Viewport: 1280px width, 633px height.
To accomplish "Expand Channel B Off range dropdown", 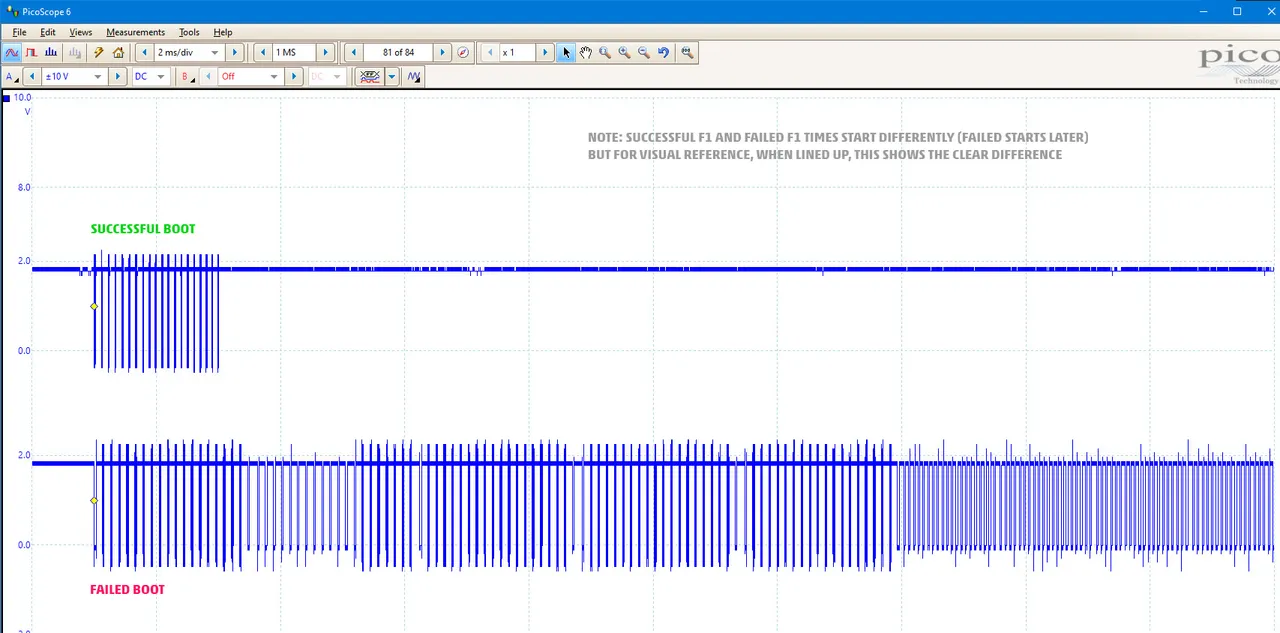I will (272, 77).
